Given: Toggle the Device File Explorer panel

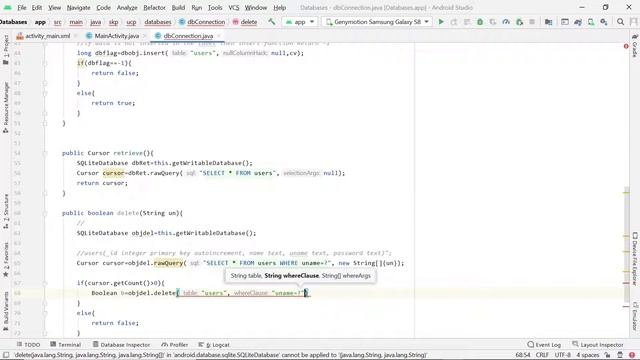Looking at the screenshot, I should click(635, 259).
